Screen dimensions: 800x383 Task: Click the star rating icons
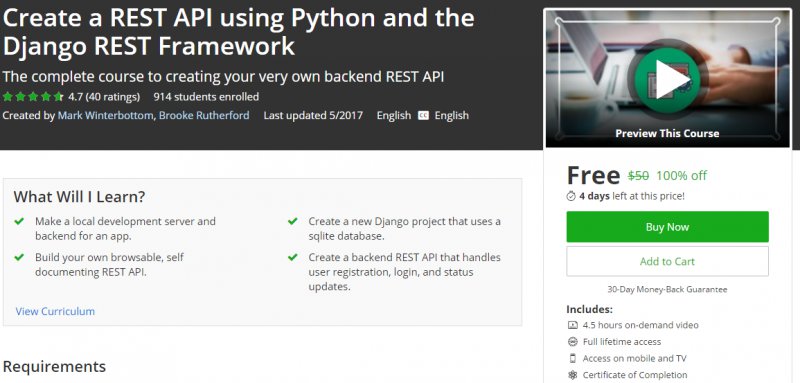[x=33, y=96]
